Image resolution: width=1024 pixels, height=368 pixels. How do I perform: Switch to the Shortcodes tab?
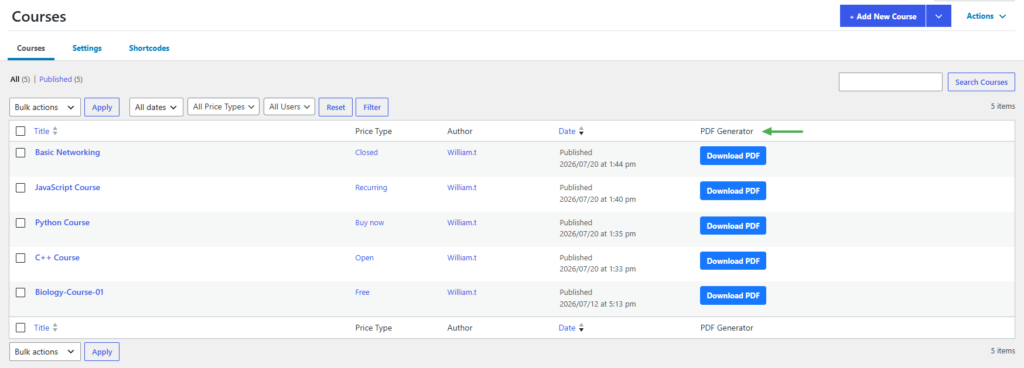pos(149,48)
